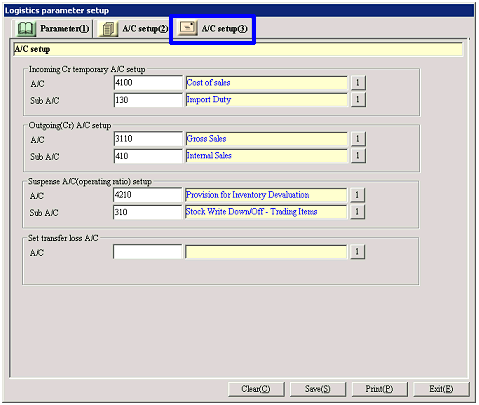Viewport: 479px width, 405px height.
Task: Click the Print(P) button
Action: click(379, 389)
